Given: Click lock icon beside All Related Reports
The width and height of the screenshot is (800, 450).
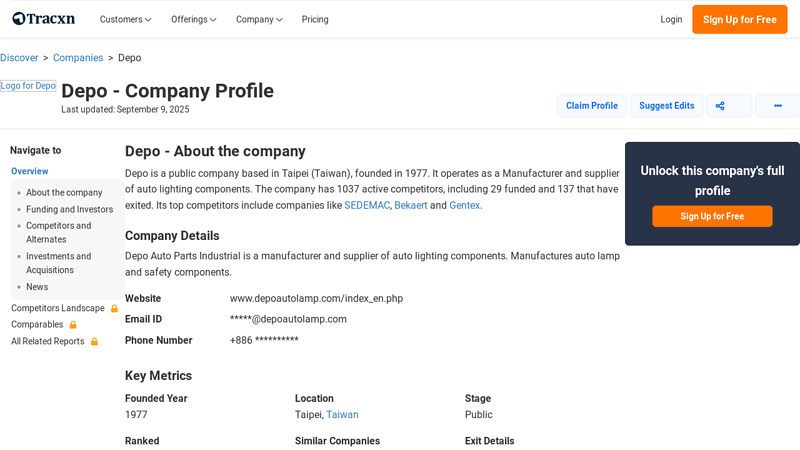Looking at the screenshot, I should (x=95, y=342).
